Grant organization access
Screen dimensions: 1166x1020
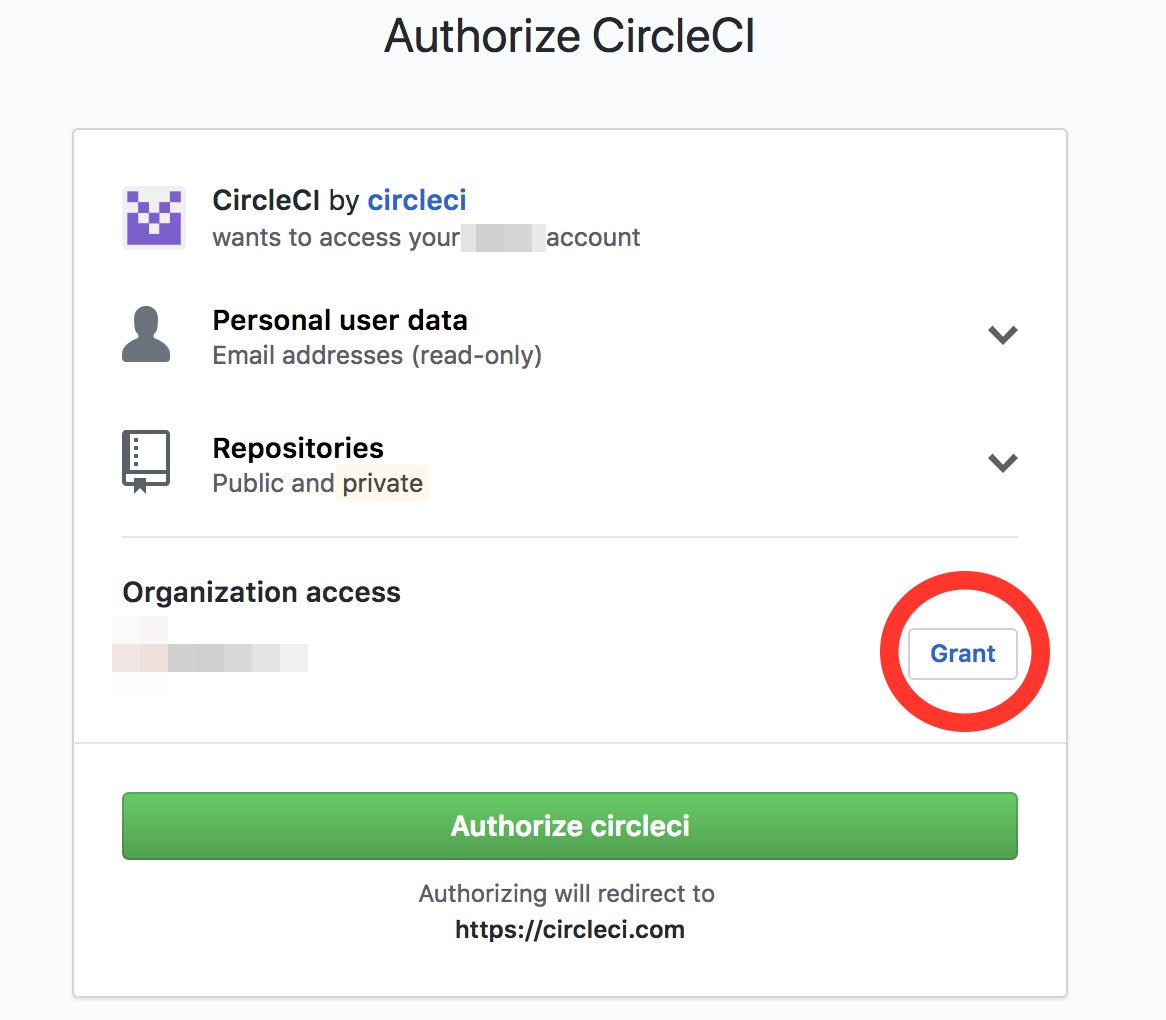coord(962,654)
